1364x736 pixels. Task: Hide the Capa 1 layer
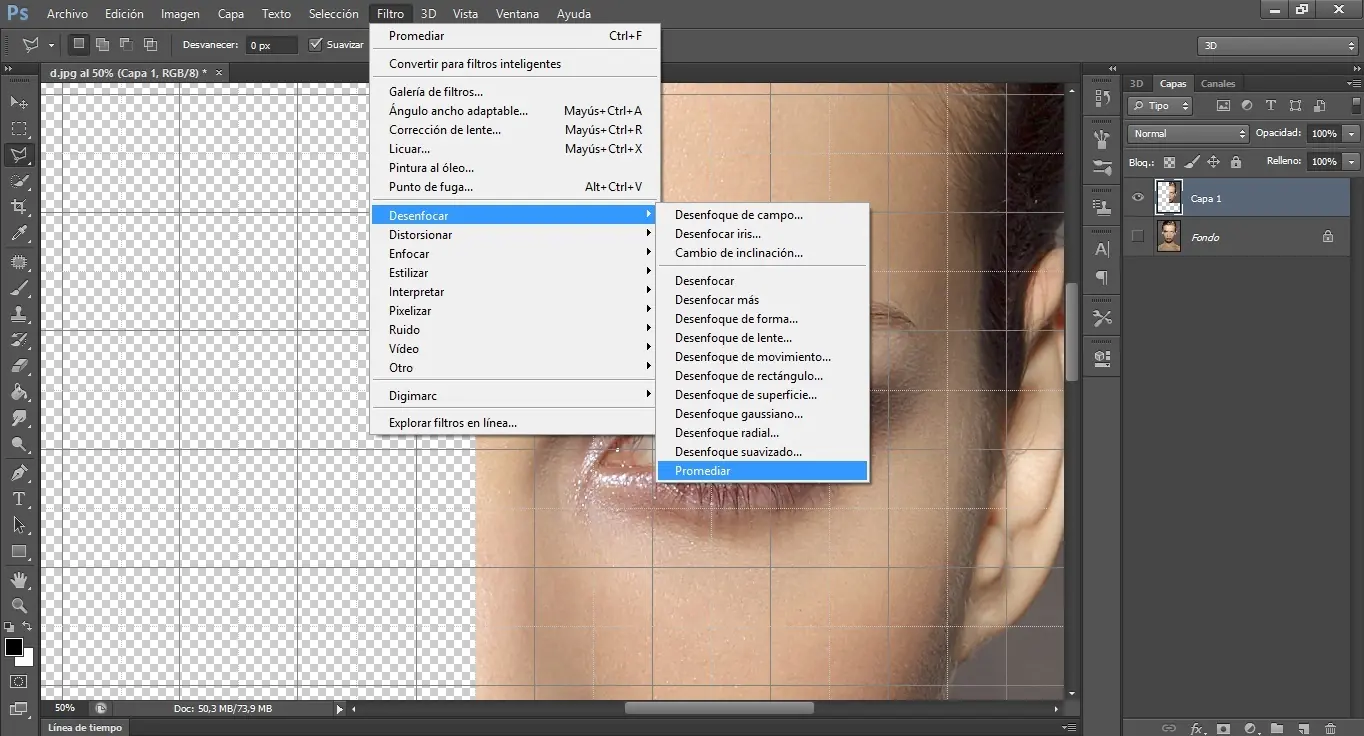(1137, 198)
